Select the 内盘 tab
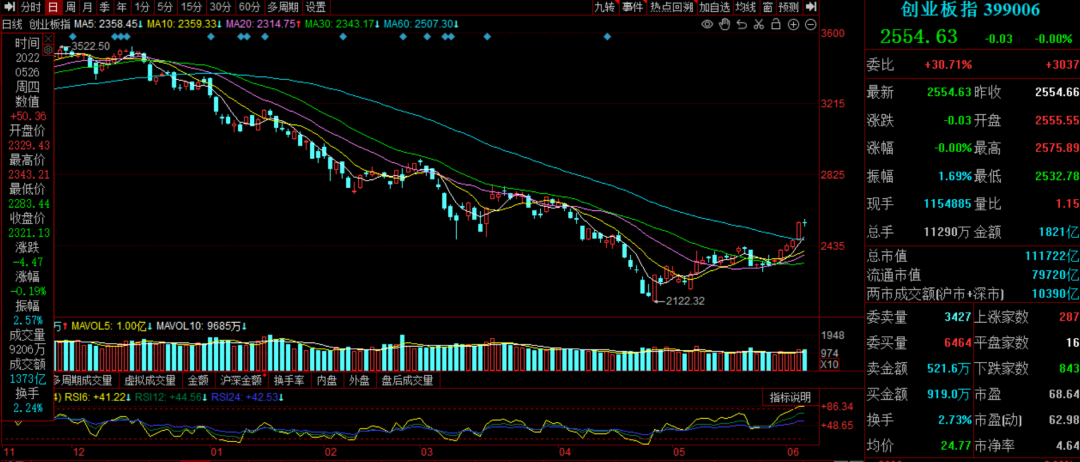Viewport: 1080px width, 462px height. click(326, 379)
